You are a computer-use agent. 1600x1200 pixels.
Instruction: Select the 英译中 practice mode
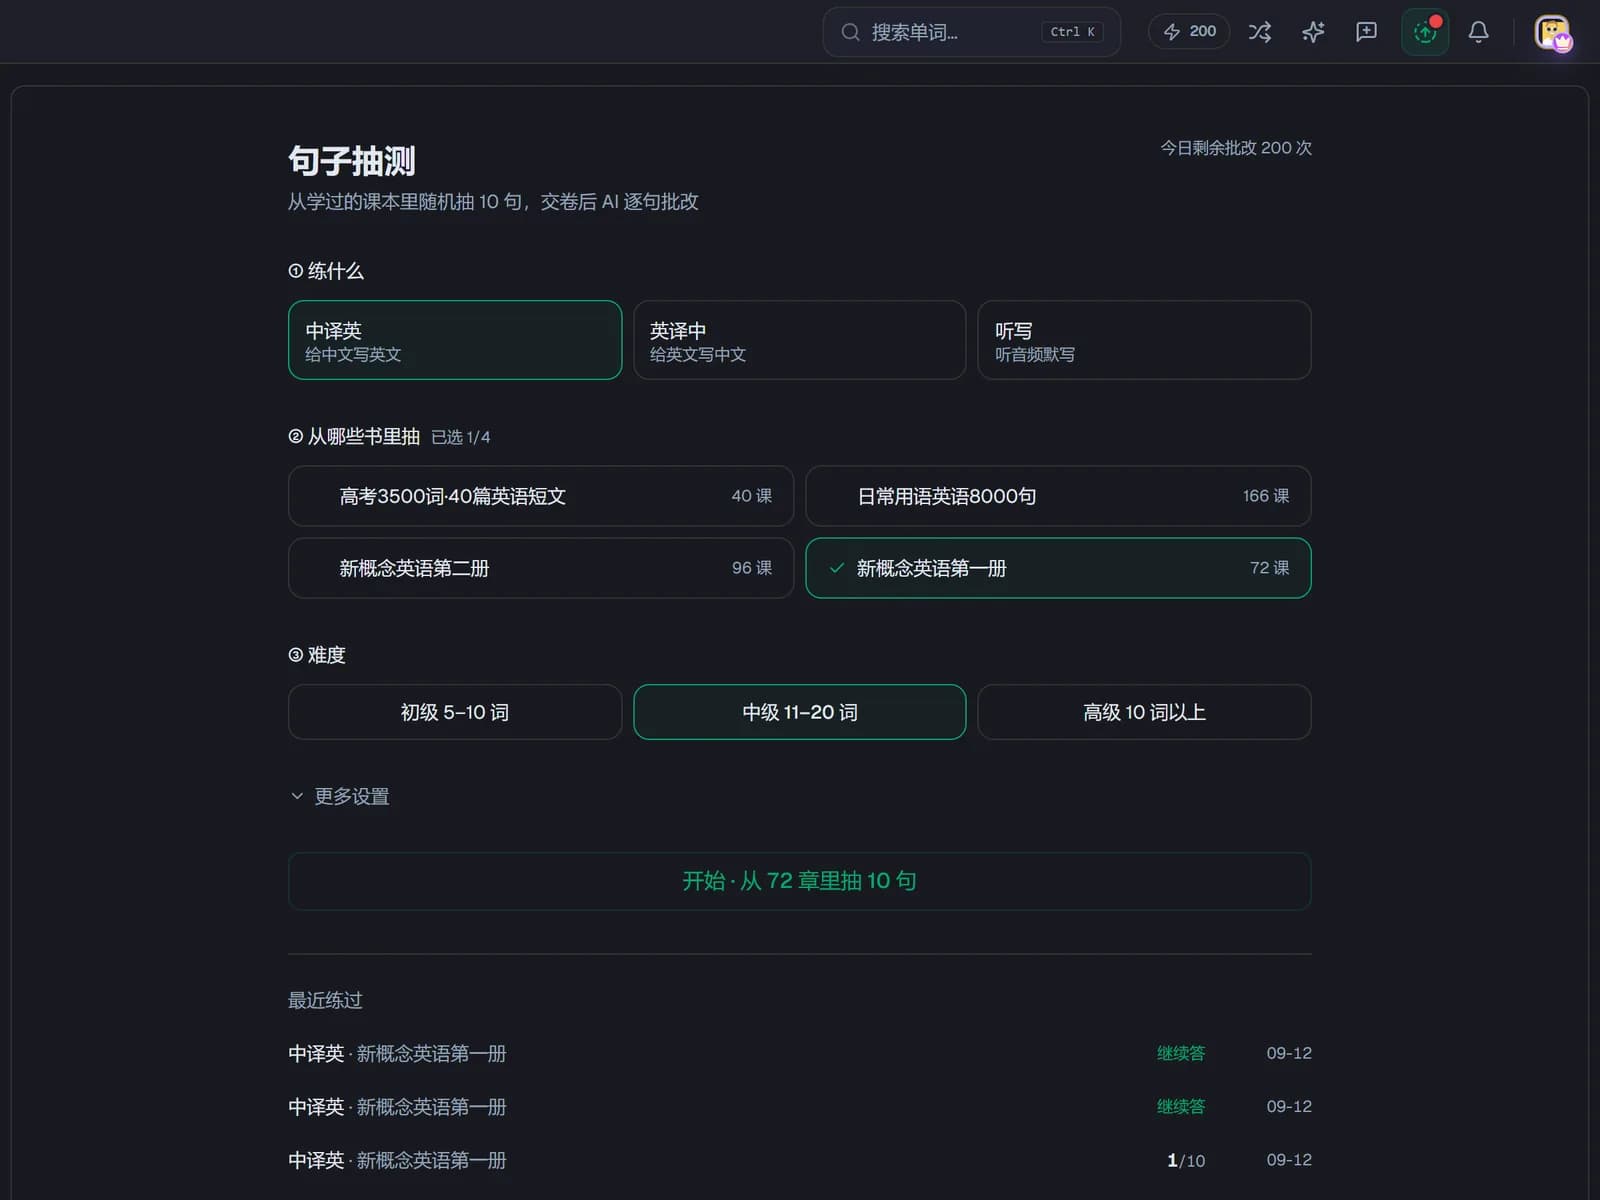(x=800, y=340)
